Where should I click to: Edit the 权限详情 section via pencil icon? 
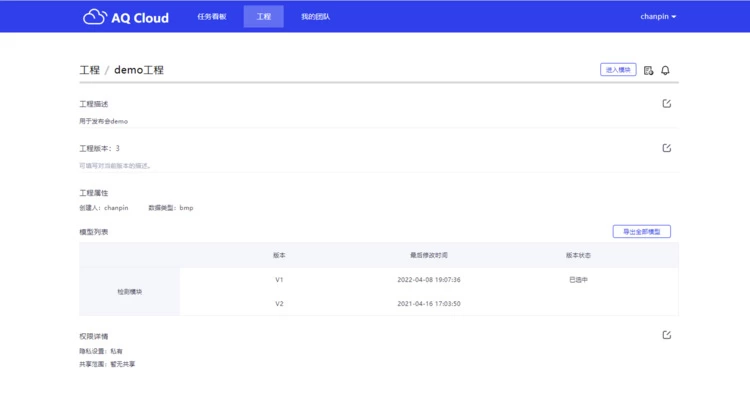tap(667, 335)
